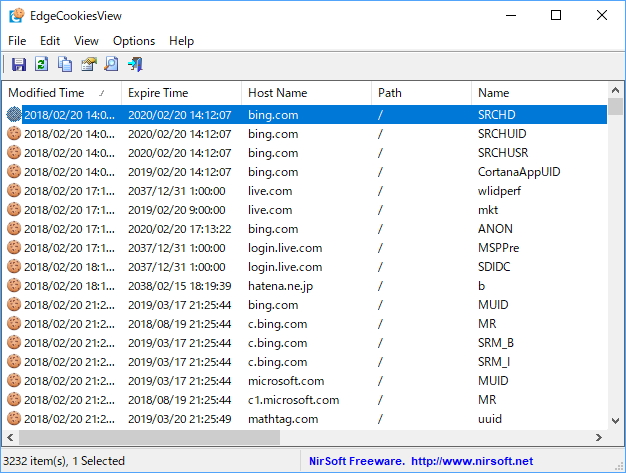
Task: Click the cookie icon of the hatena.ne.jp row
Action: tap(14, 285)
